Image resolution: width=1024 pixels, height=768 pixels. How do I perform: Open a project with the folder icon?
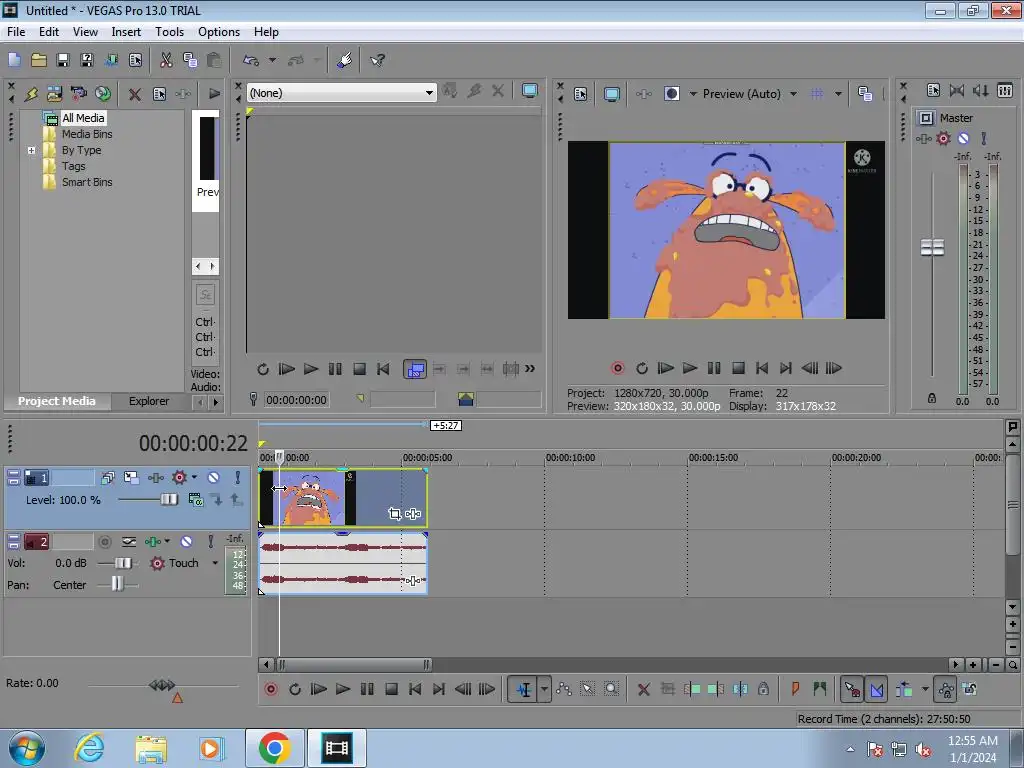pyautogui.click(x=39, y=60)
